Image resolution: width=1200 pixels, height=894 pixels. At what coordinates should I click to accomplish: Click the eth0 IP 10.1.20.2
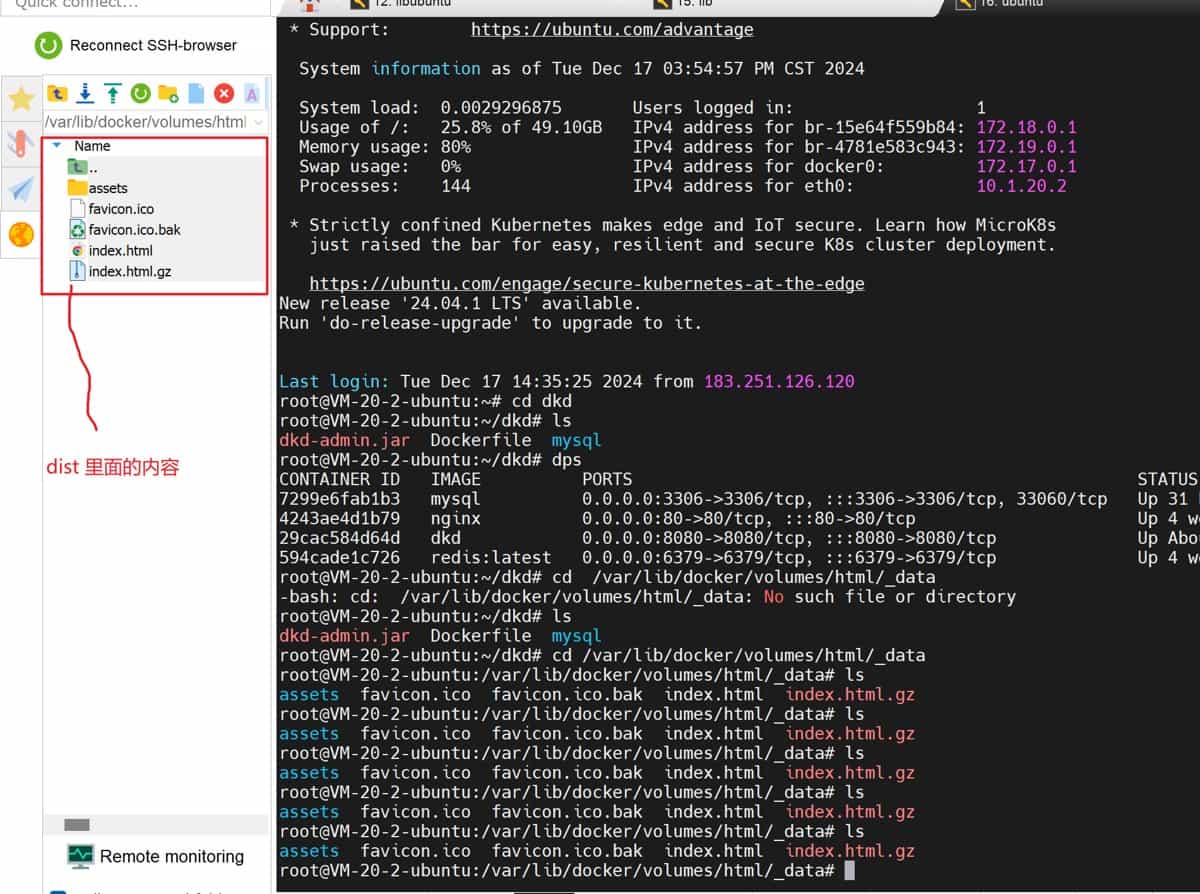(1021, 185)
